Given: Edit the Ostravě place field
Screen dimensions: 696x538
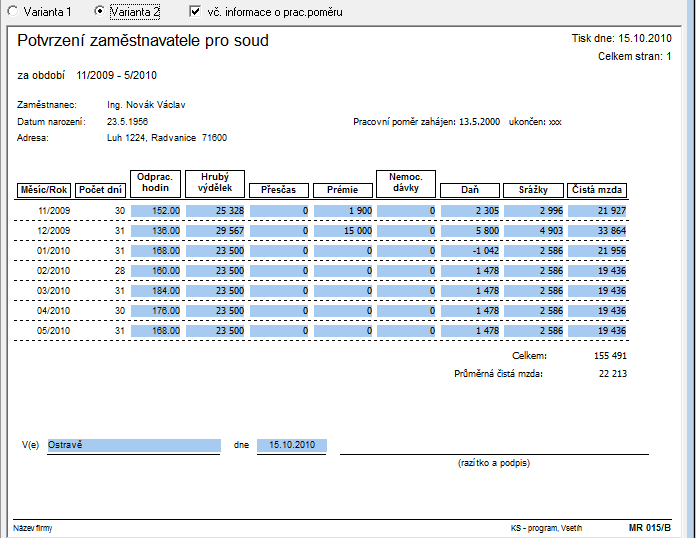Looking at the screenshot, I should (x=134, y=445).
